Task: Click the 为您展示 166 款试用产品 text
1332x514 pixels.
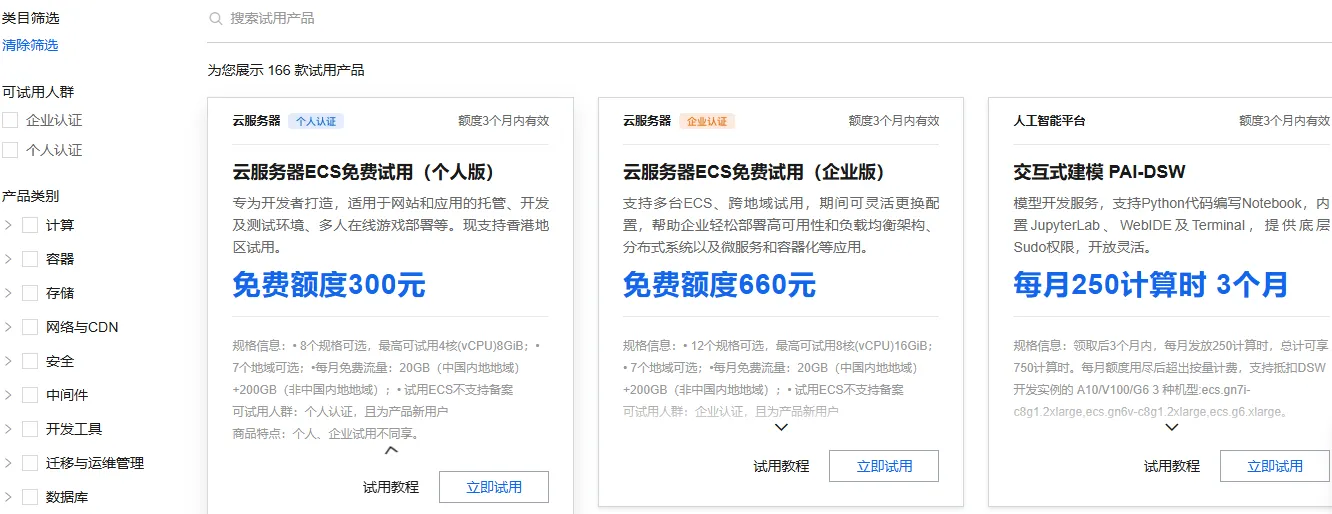Action: point(286,70)
